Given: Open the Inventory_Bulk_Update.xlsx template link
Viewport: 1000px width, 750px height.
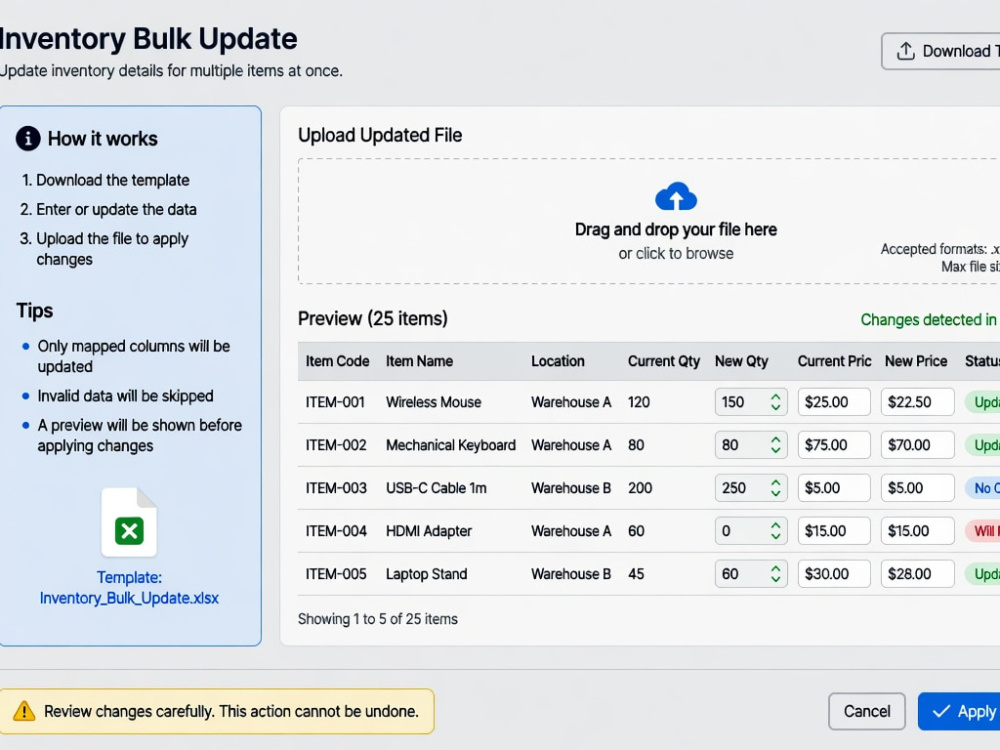Looking at the screenshot, I should point(129,598).
